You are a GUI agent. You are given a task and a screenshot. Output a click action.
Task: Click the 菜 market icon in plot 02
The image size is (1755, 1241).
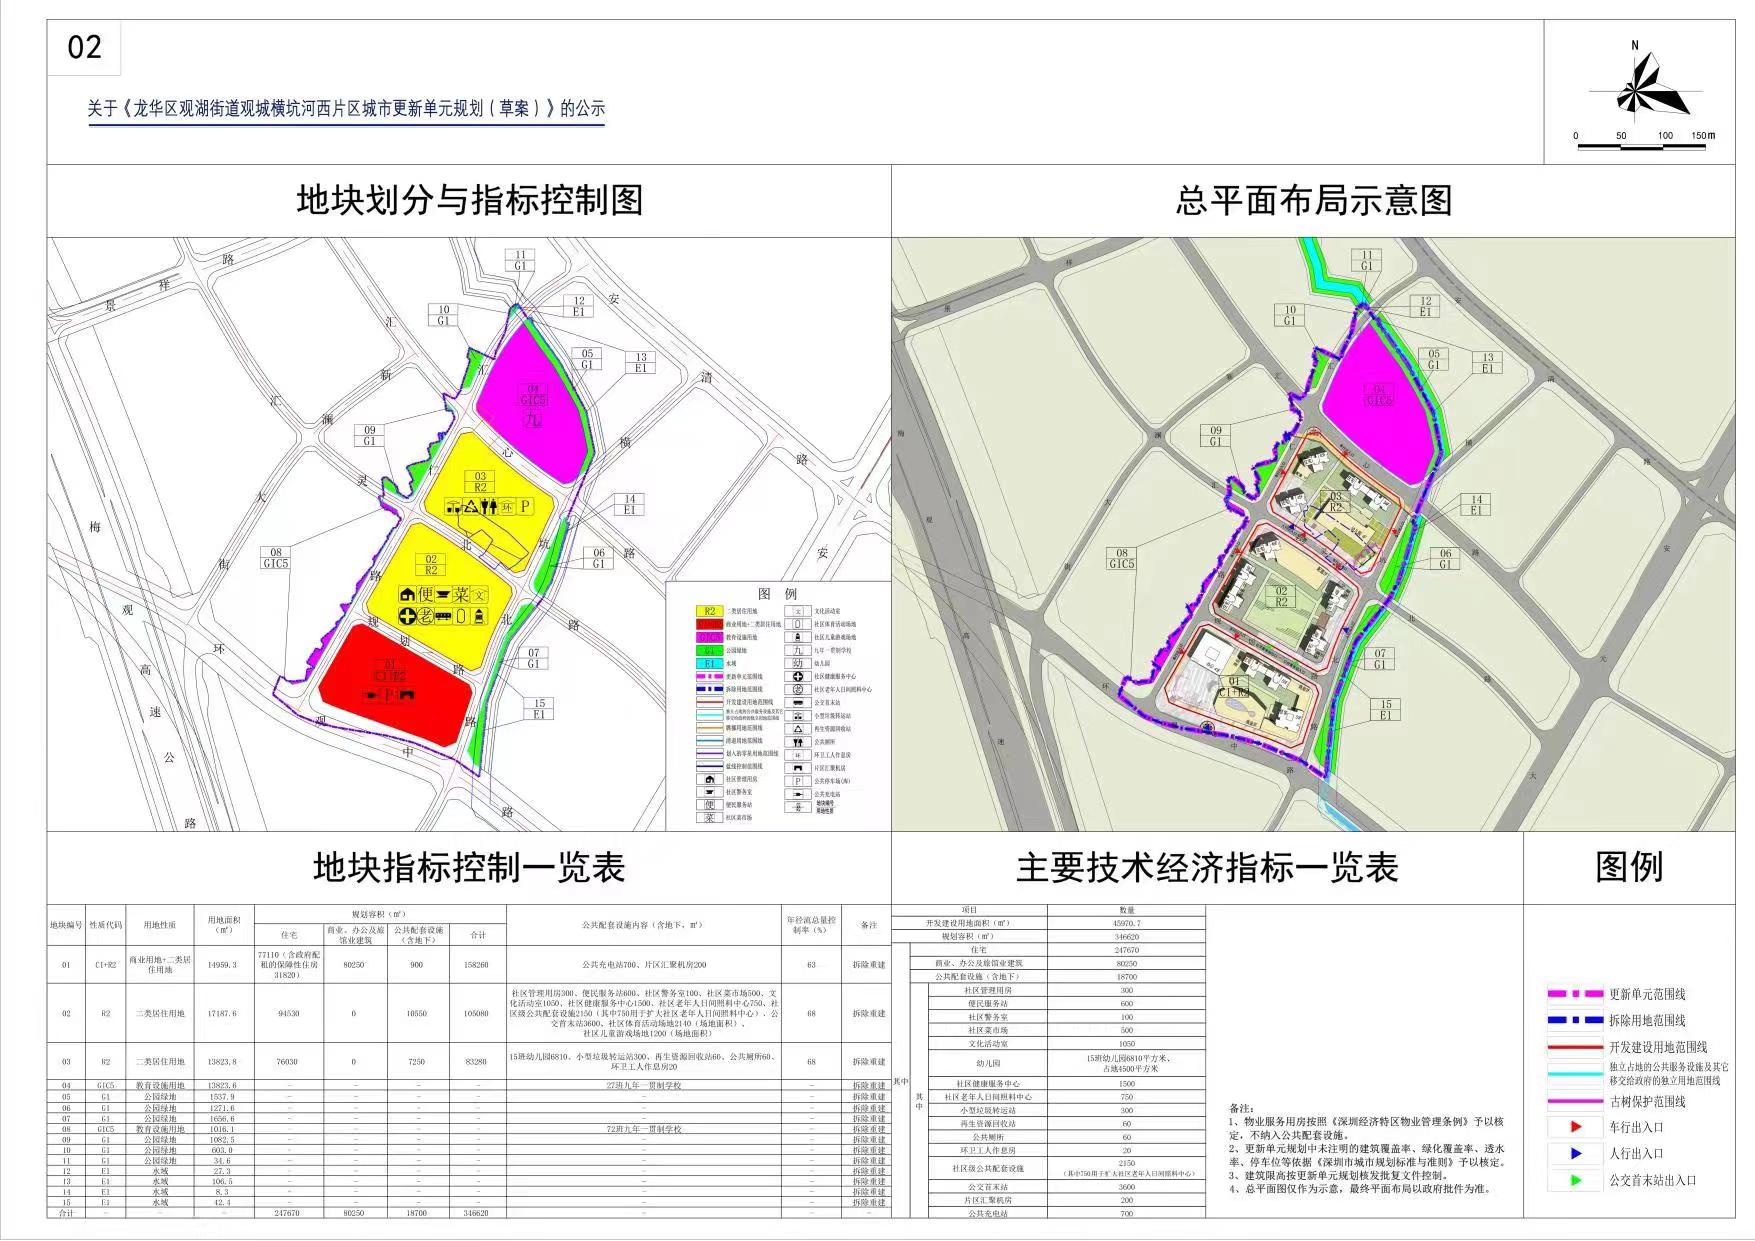click(x=460, y=595)
